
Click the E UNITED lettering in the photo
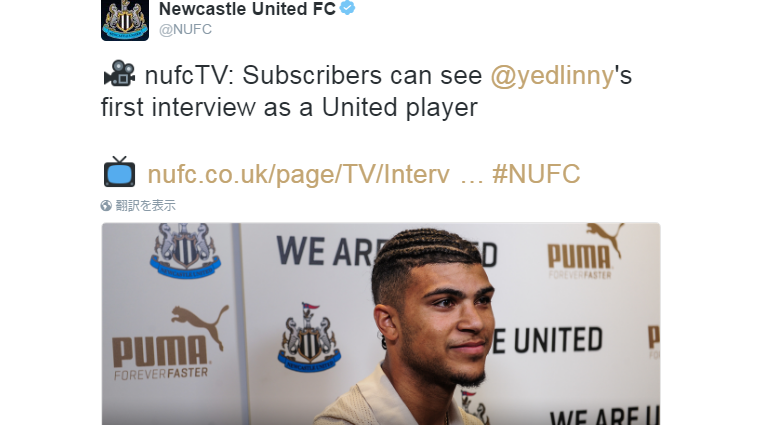(x=548, y=340)
